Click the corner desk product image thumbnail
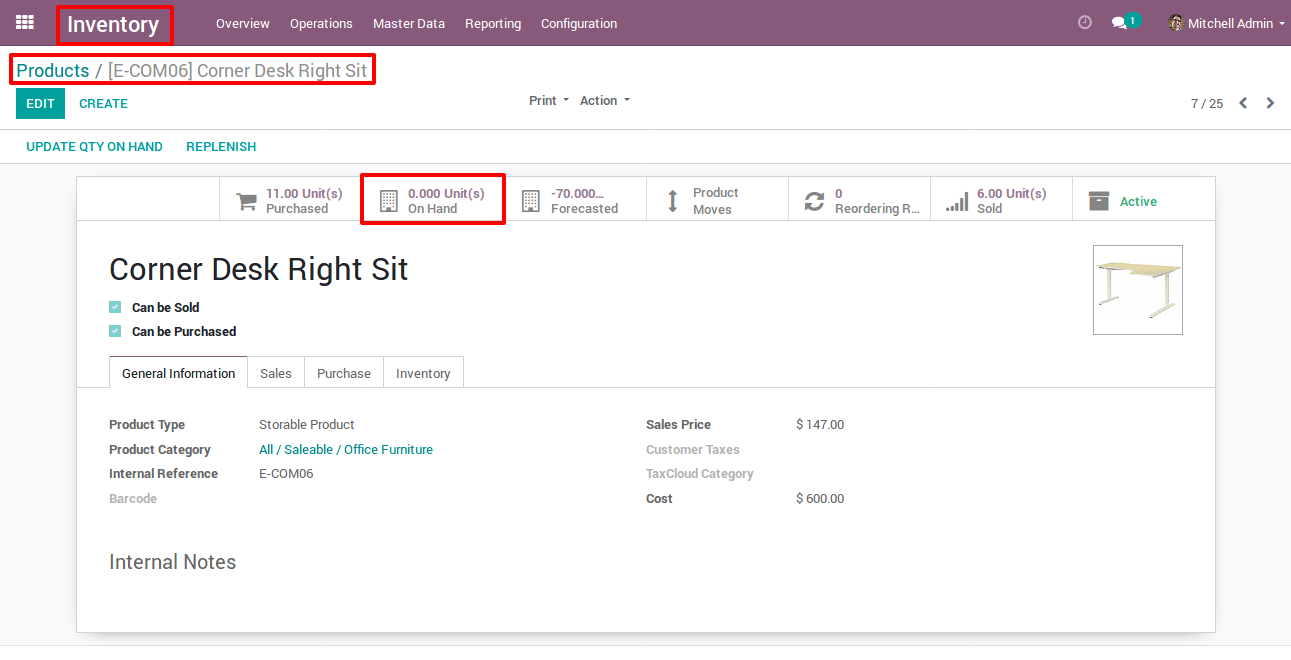Screen dimensions: 1291x660 [1138, 290]
